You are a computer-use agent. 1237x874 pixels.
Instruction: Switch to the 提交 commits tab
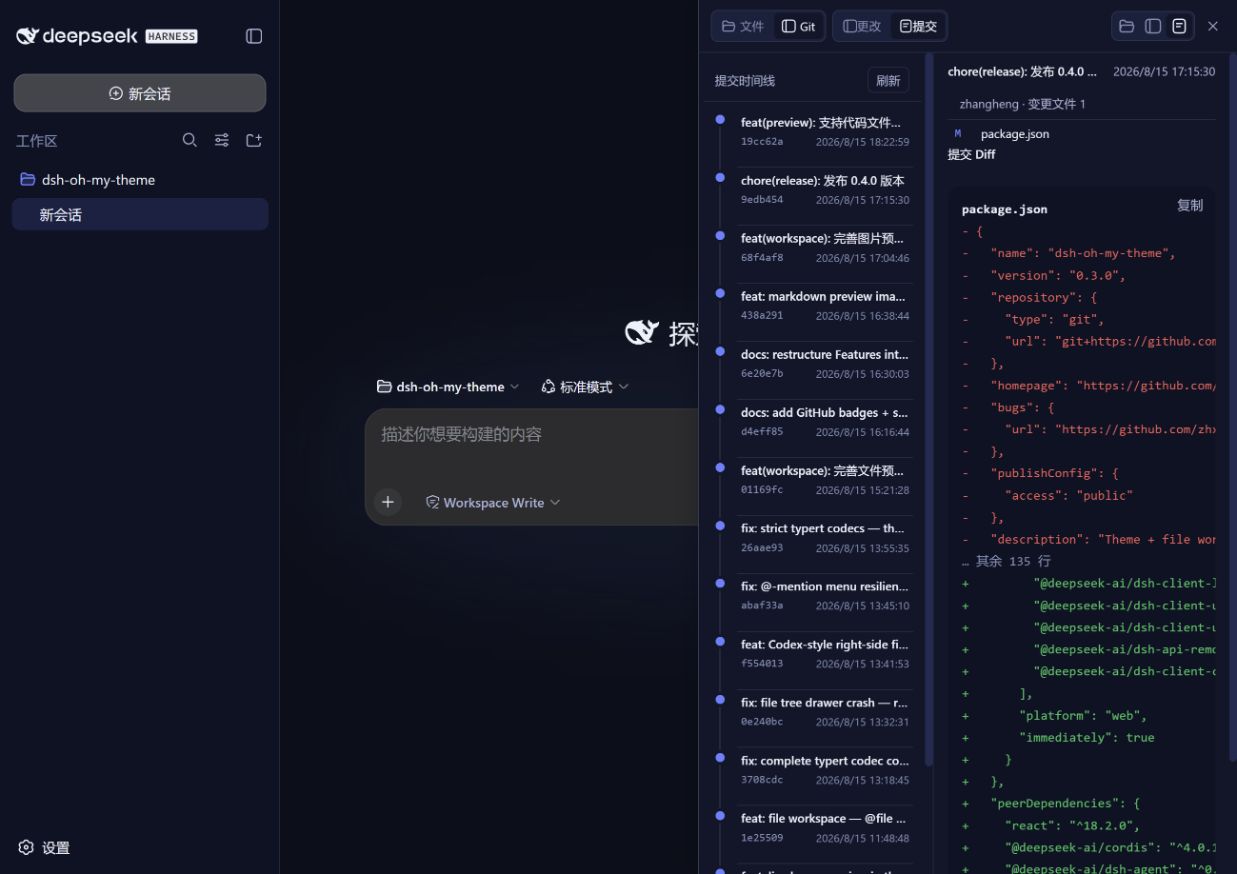click(918, 26)
